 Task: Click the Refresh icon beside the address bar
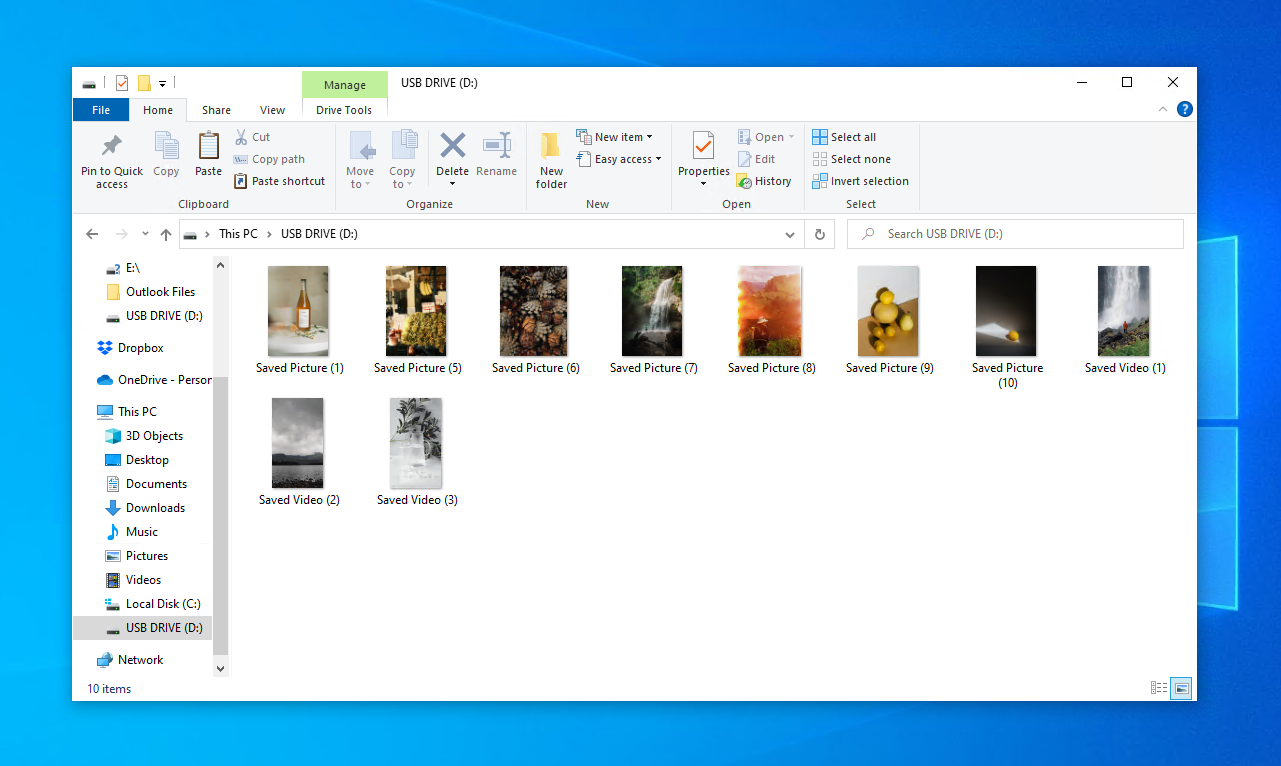pyautogui.click(x=819, y=234)
